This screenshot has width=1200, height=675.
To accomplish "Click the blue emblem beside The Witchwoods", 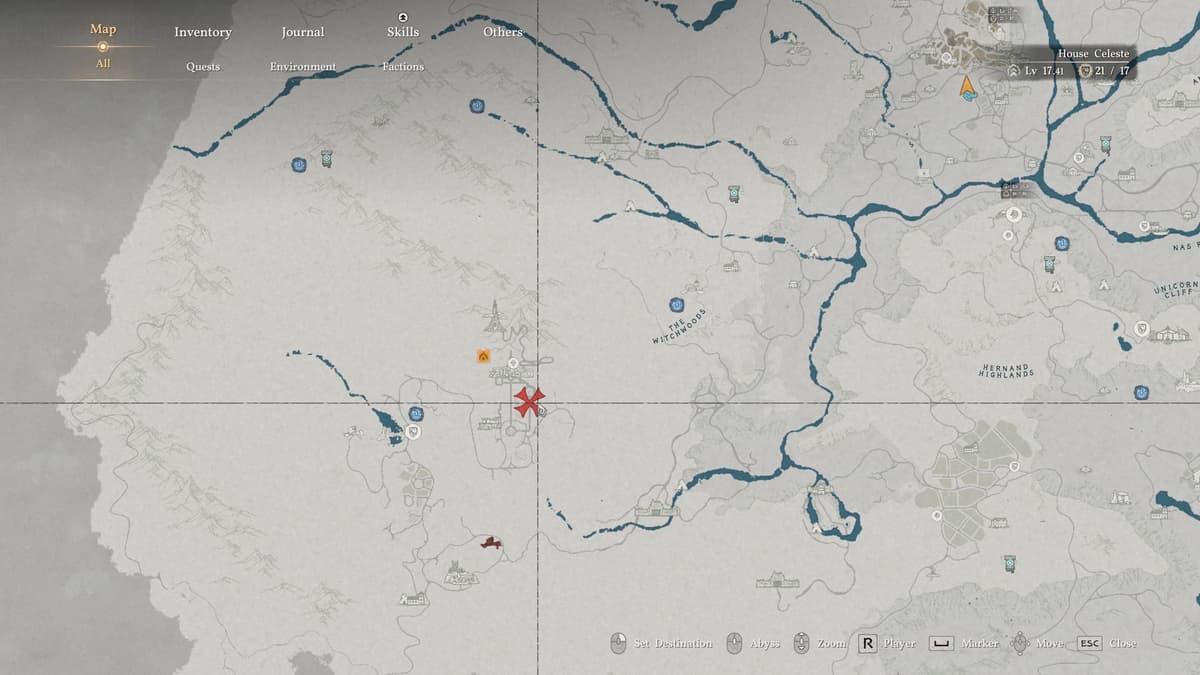I will click(677, 305).
